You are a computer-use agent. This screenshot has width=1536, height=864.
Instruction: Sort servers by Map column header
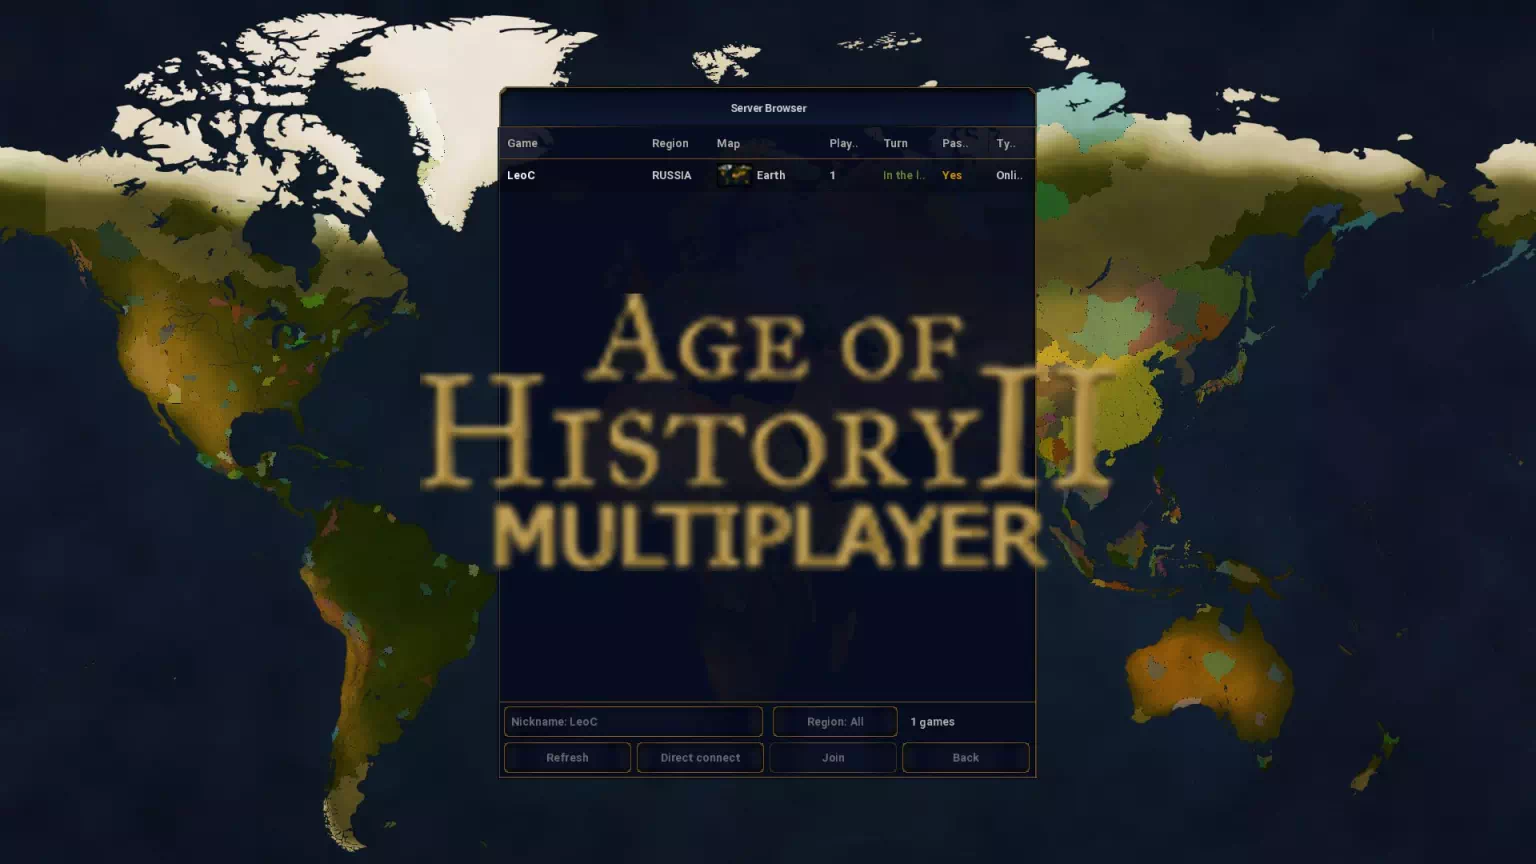tap(728, 143)
